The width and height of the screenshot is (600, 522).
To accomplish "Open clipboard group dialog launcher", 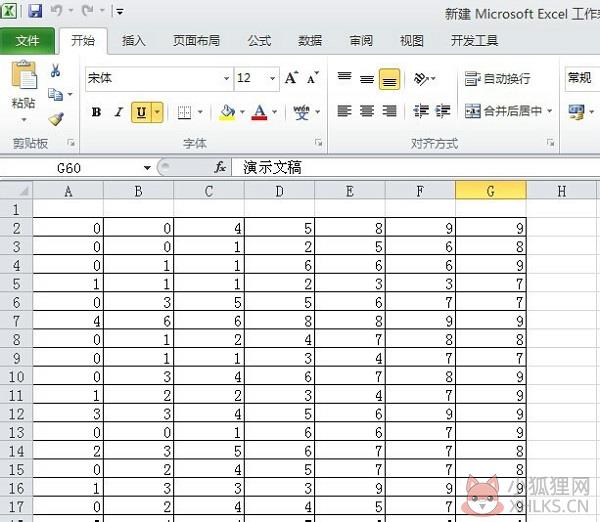I will click(71, 143).
